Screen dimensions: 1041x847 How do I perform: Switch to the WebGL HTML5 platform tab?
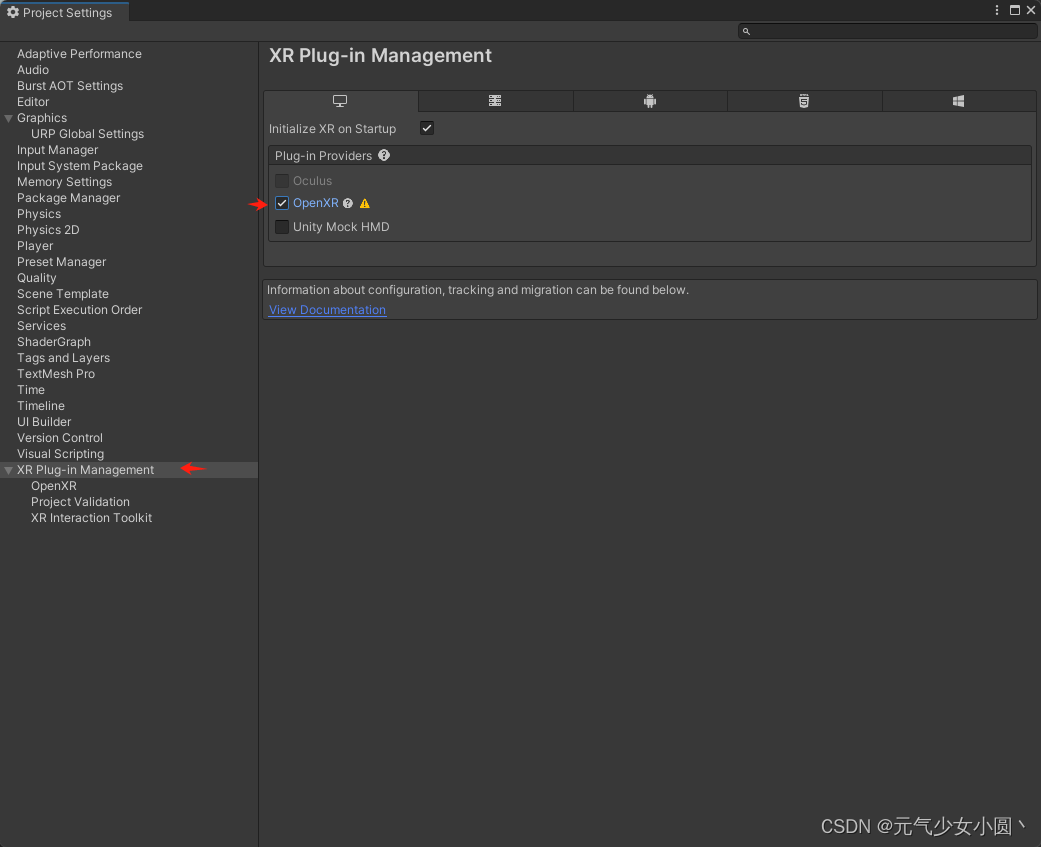click(x=804, y=101)
